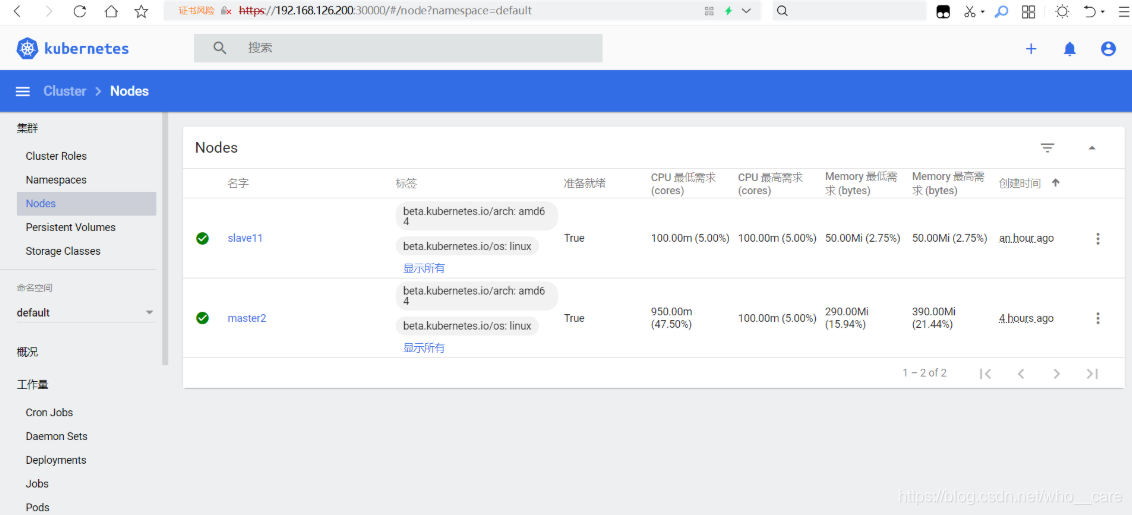This screenshot has width=1132, height=515.
Task: Click the browser forward arrow
Action: point(48,11)
